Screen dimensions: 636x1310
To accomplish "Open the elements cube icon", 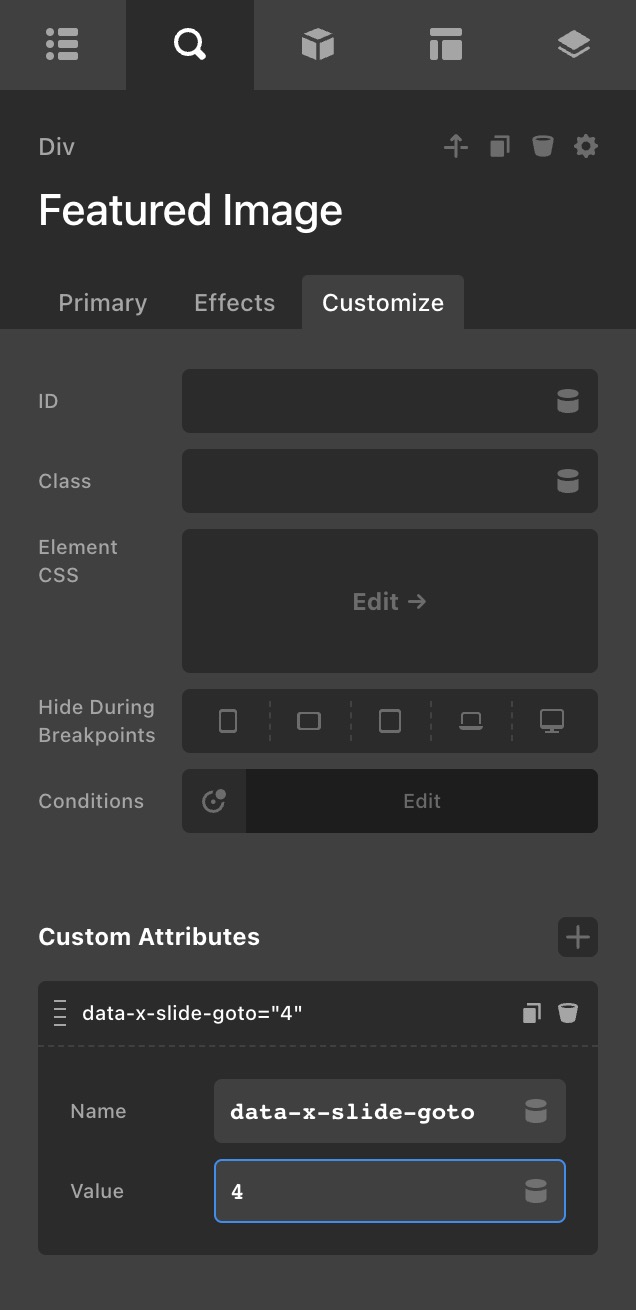I will tap(317, 44).
